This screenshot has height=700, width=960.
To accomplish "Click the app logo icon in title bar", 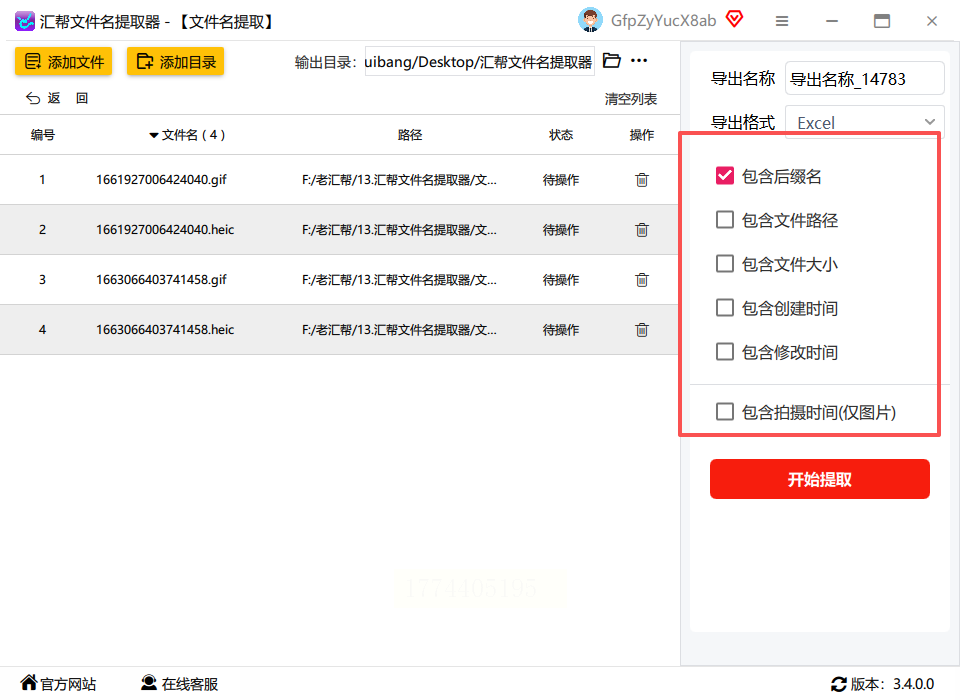I will pos(24,21).
